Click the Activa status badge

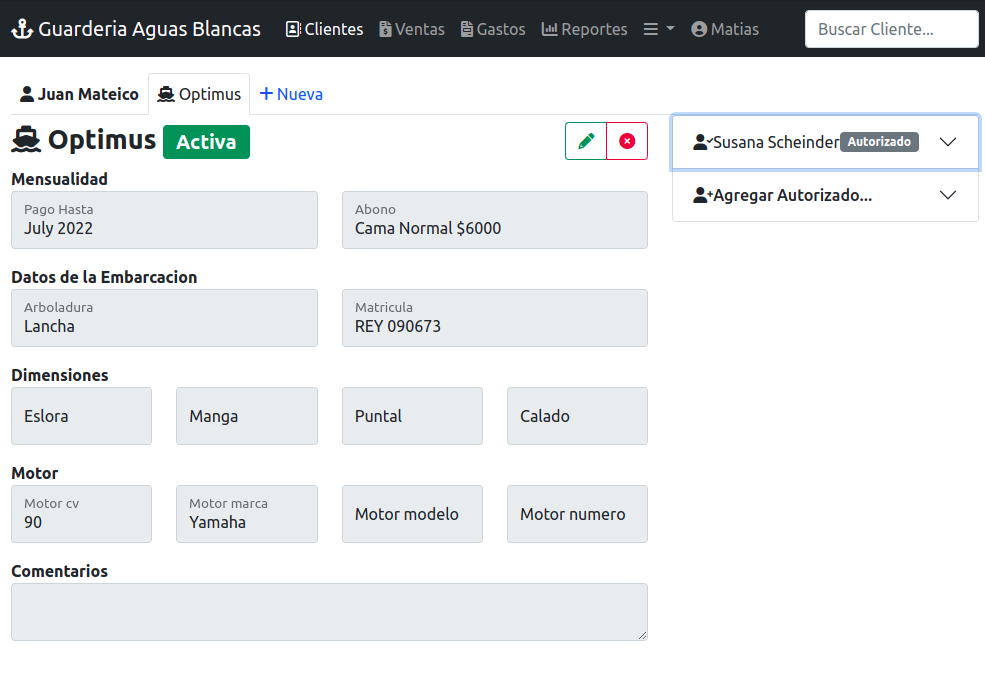coord(206,142)
